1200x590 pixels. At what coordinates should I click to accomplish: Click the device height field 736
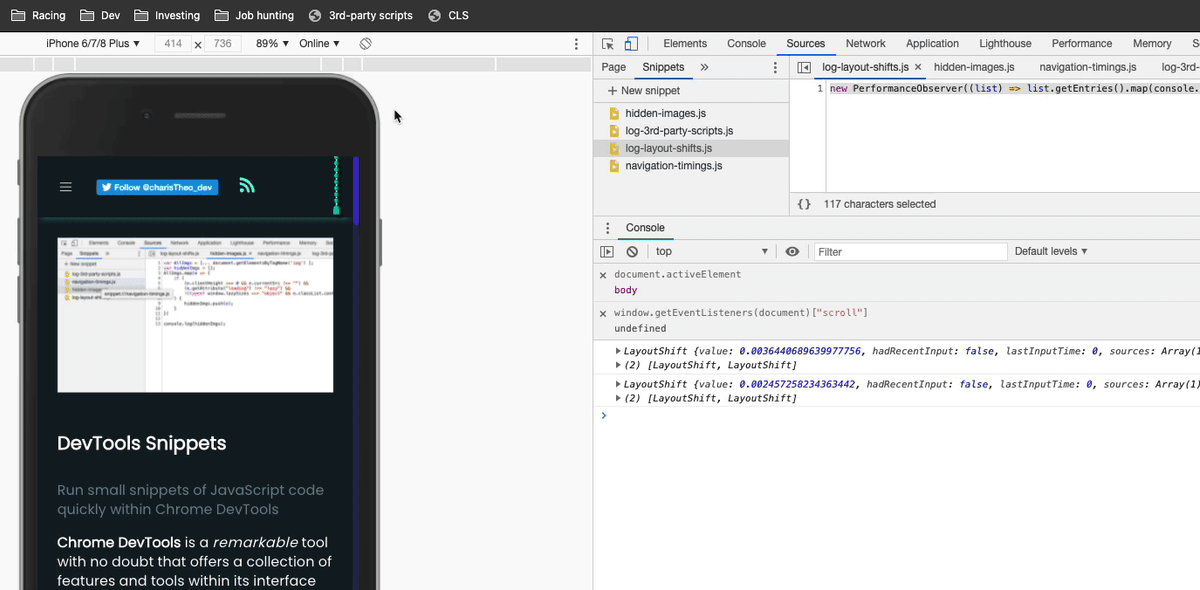tap(222, 44)
